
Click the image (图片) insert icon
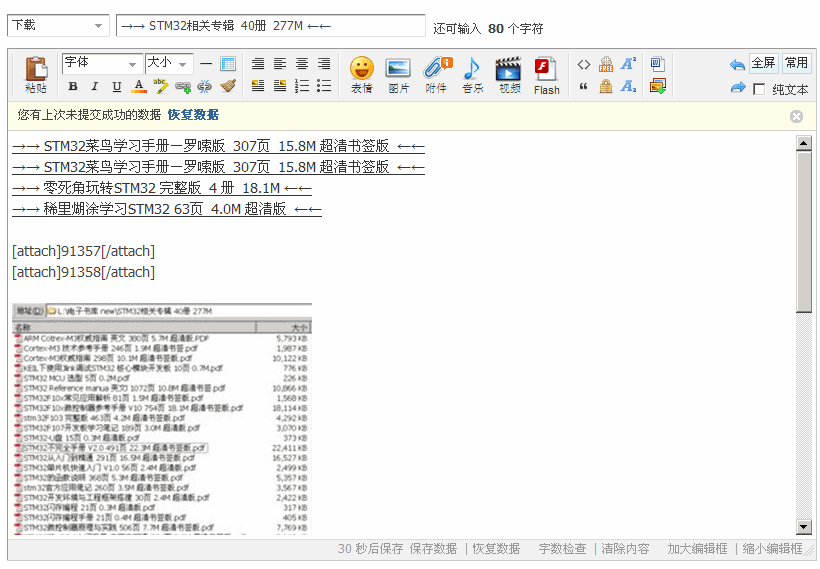(398, 75)
